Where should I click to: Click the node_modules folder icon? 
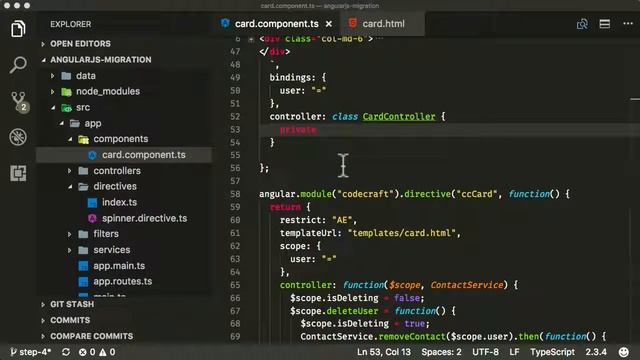(66, 91)
